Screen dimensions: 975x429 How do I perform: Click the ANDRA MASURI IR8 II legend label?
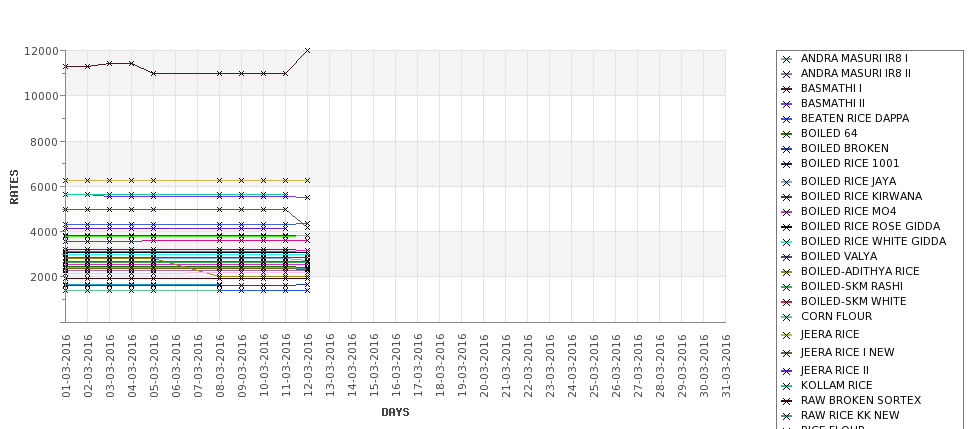point(856,73)
